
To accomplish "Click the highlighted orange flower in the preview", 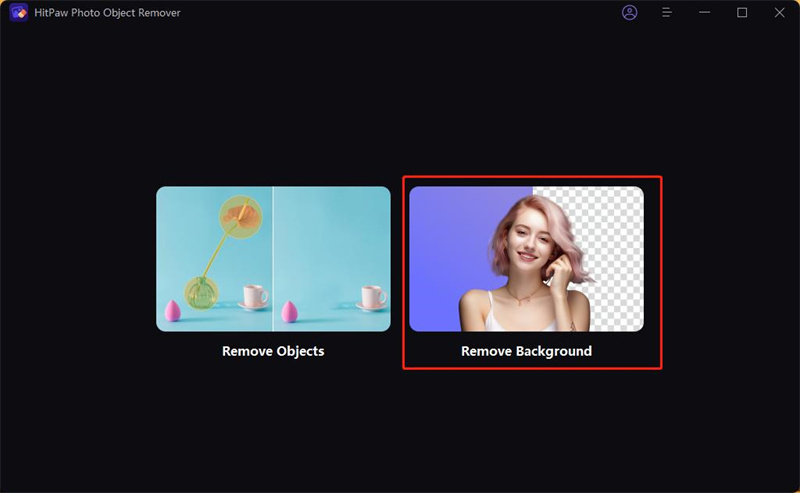I will pos(241,216).
